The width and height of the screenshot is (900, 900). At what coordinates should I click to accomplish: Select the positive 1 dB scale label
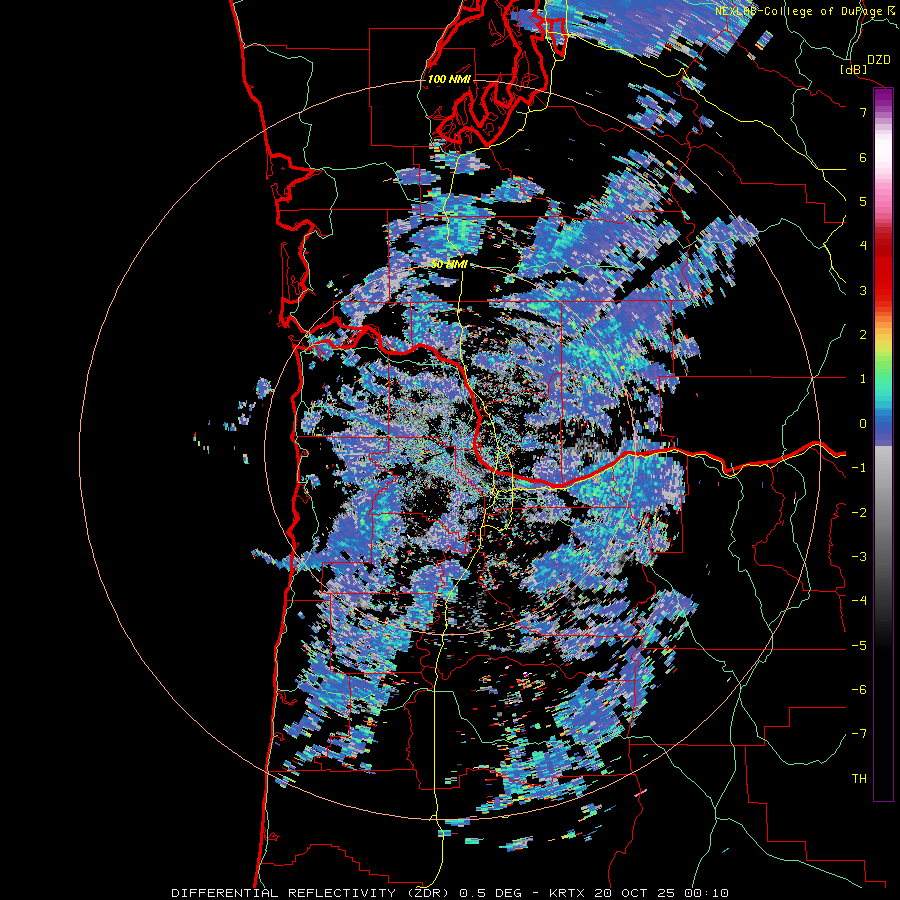(863, 379)
